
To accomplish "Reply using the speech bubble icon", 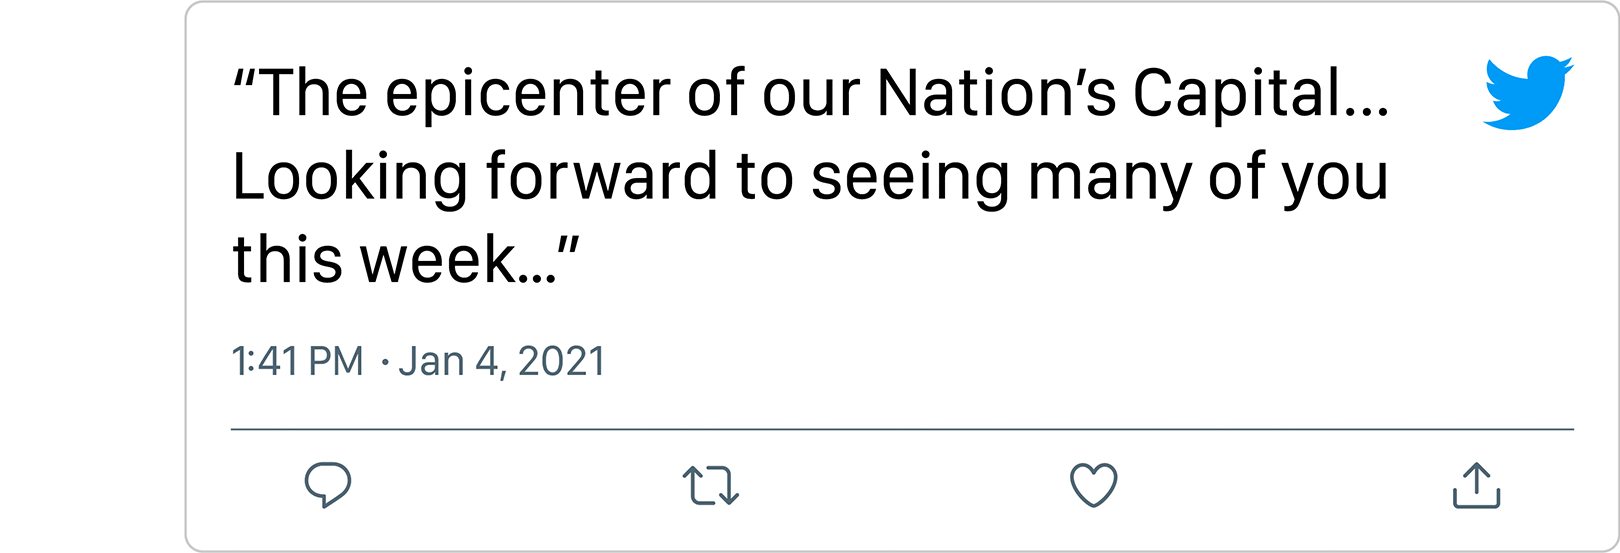I will pos(327,485).
